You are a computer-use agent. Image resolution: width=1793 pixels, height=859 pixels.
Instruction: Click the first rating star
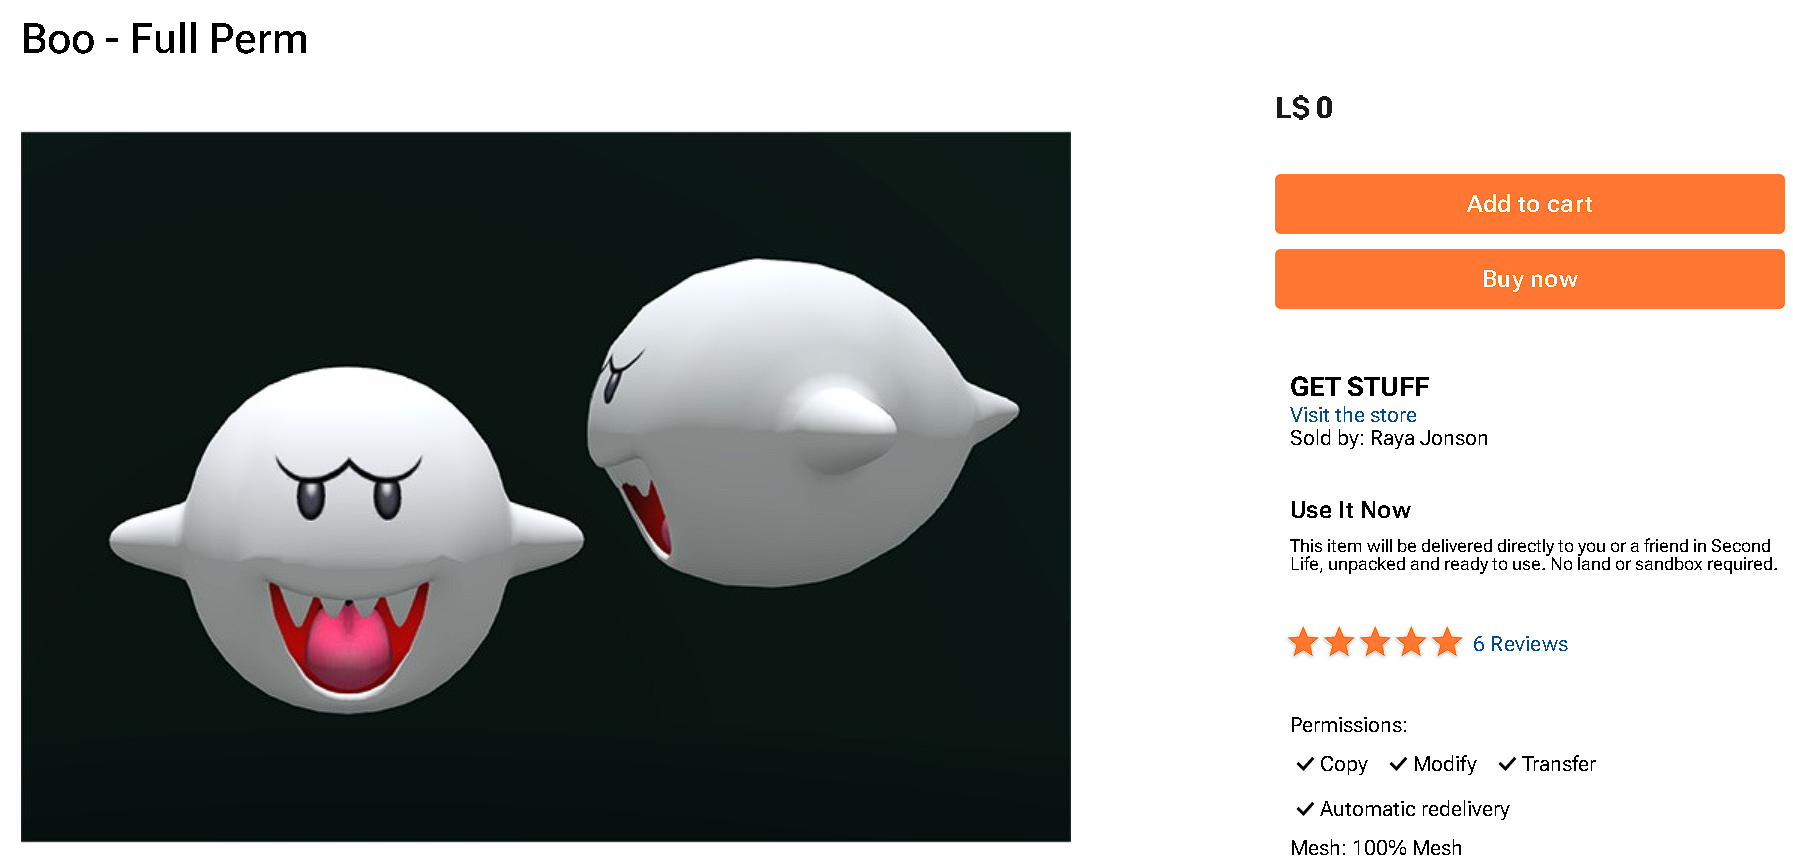(x=1303, y=642)
